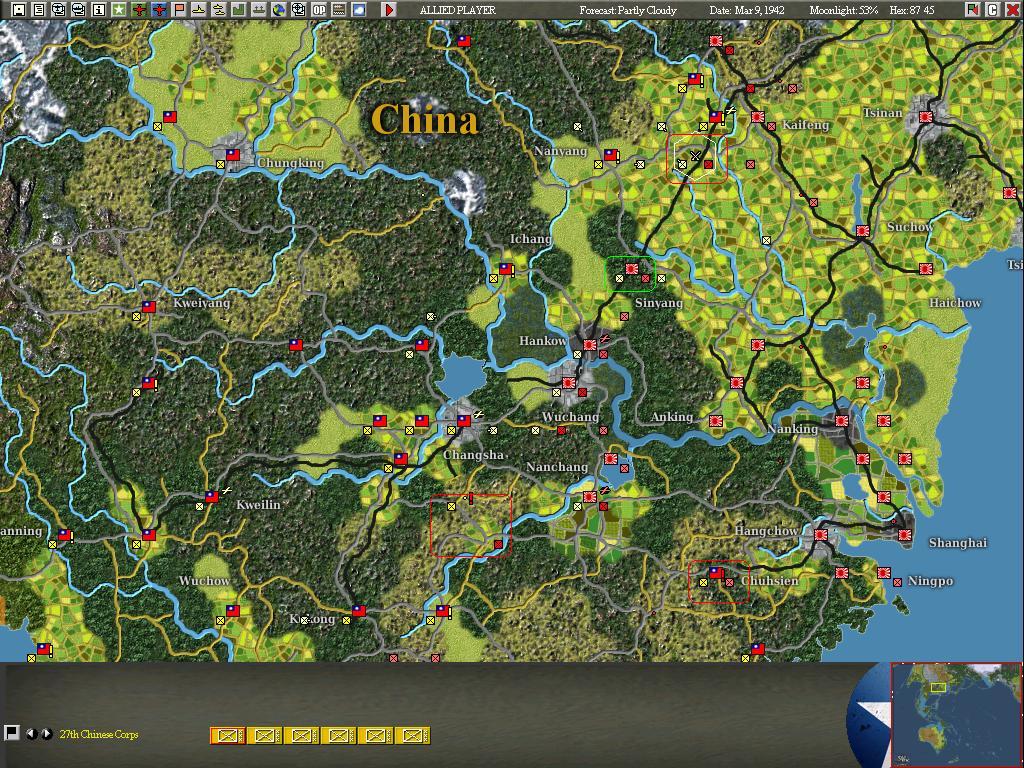This screenshot has height=768, width=1024.
Task: Select Japanese flag base at Shanghai
Action: click(x=904, y=535)
